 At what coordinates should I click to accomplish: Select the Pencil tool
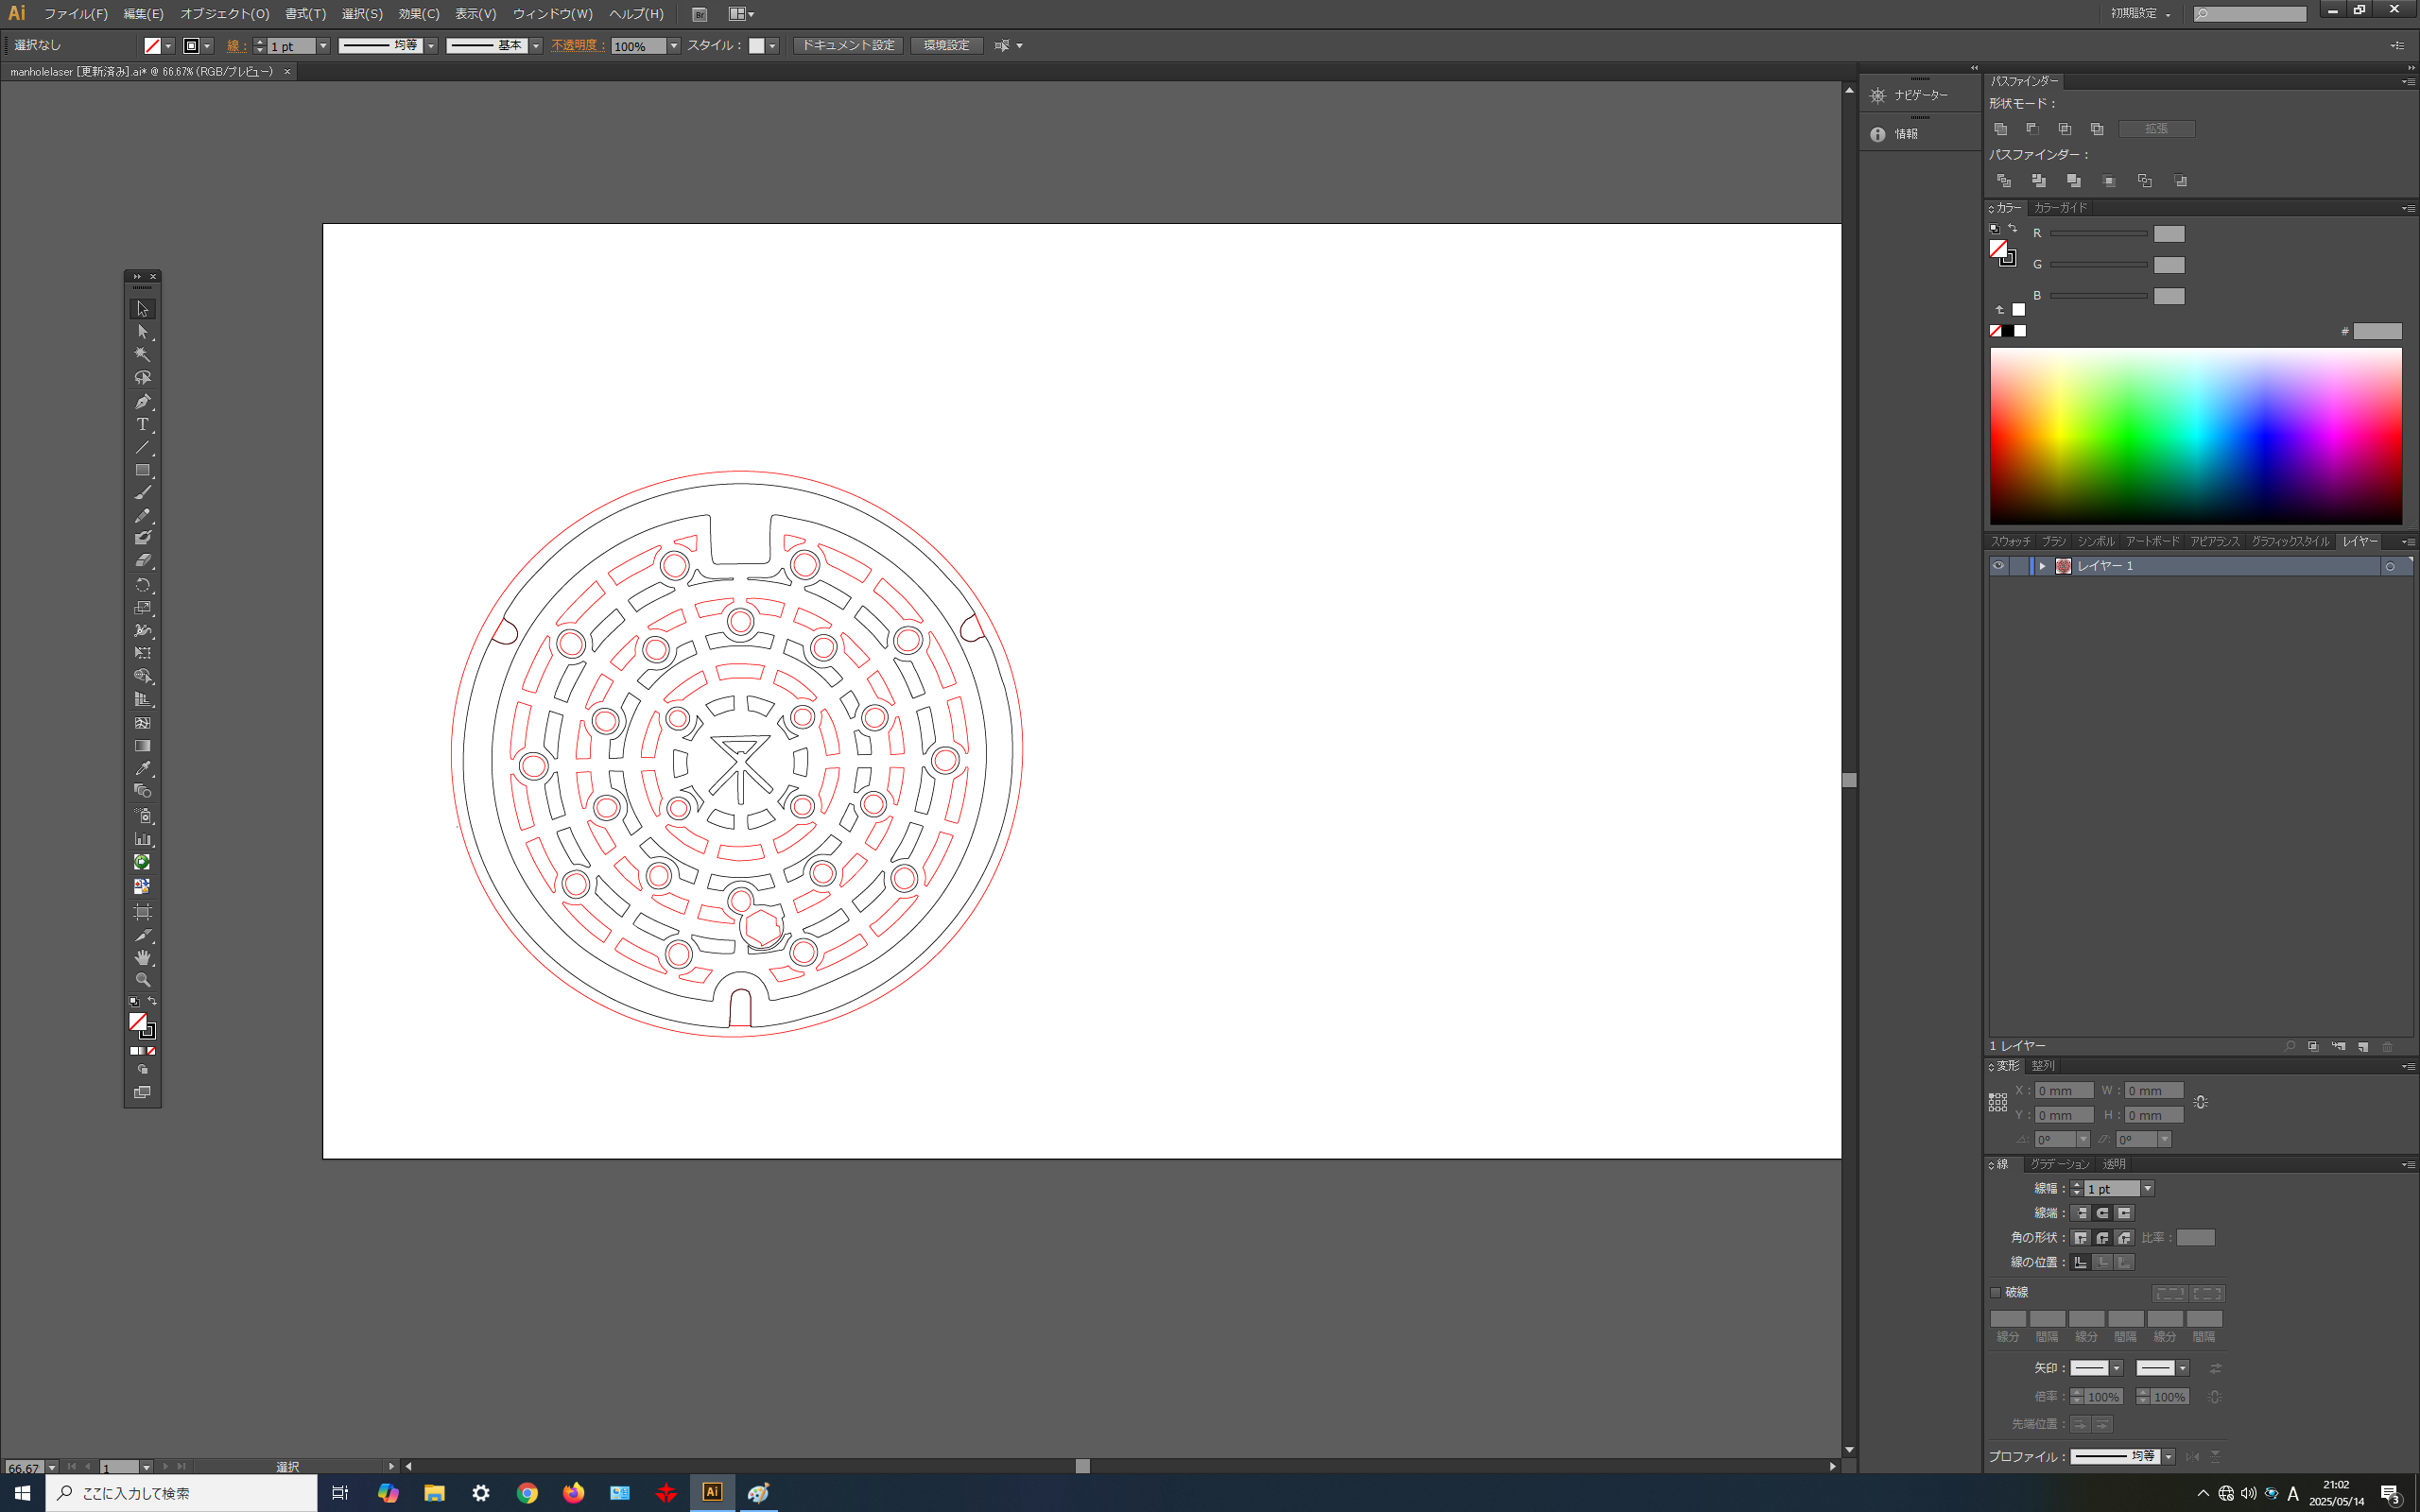coord(142,516)
